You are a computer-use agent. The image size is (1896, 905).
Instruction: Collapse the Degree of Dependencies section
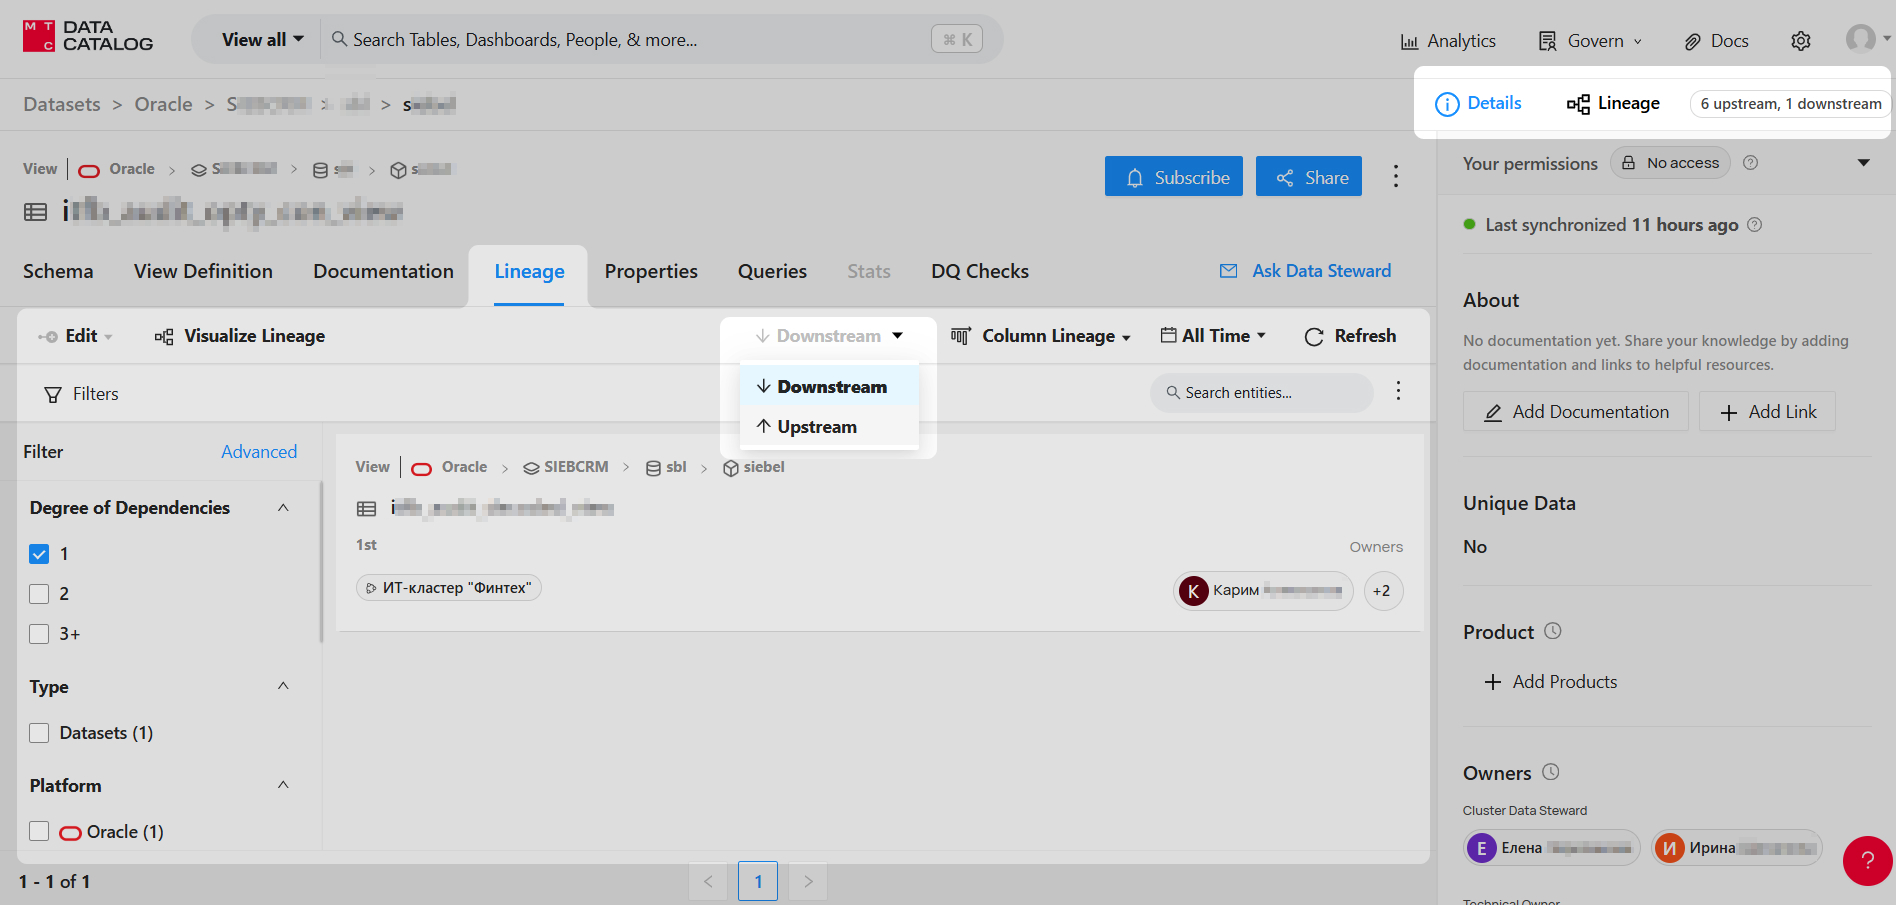(283, 508)
